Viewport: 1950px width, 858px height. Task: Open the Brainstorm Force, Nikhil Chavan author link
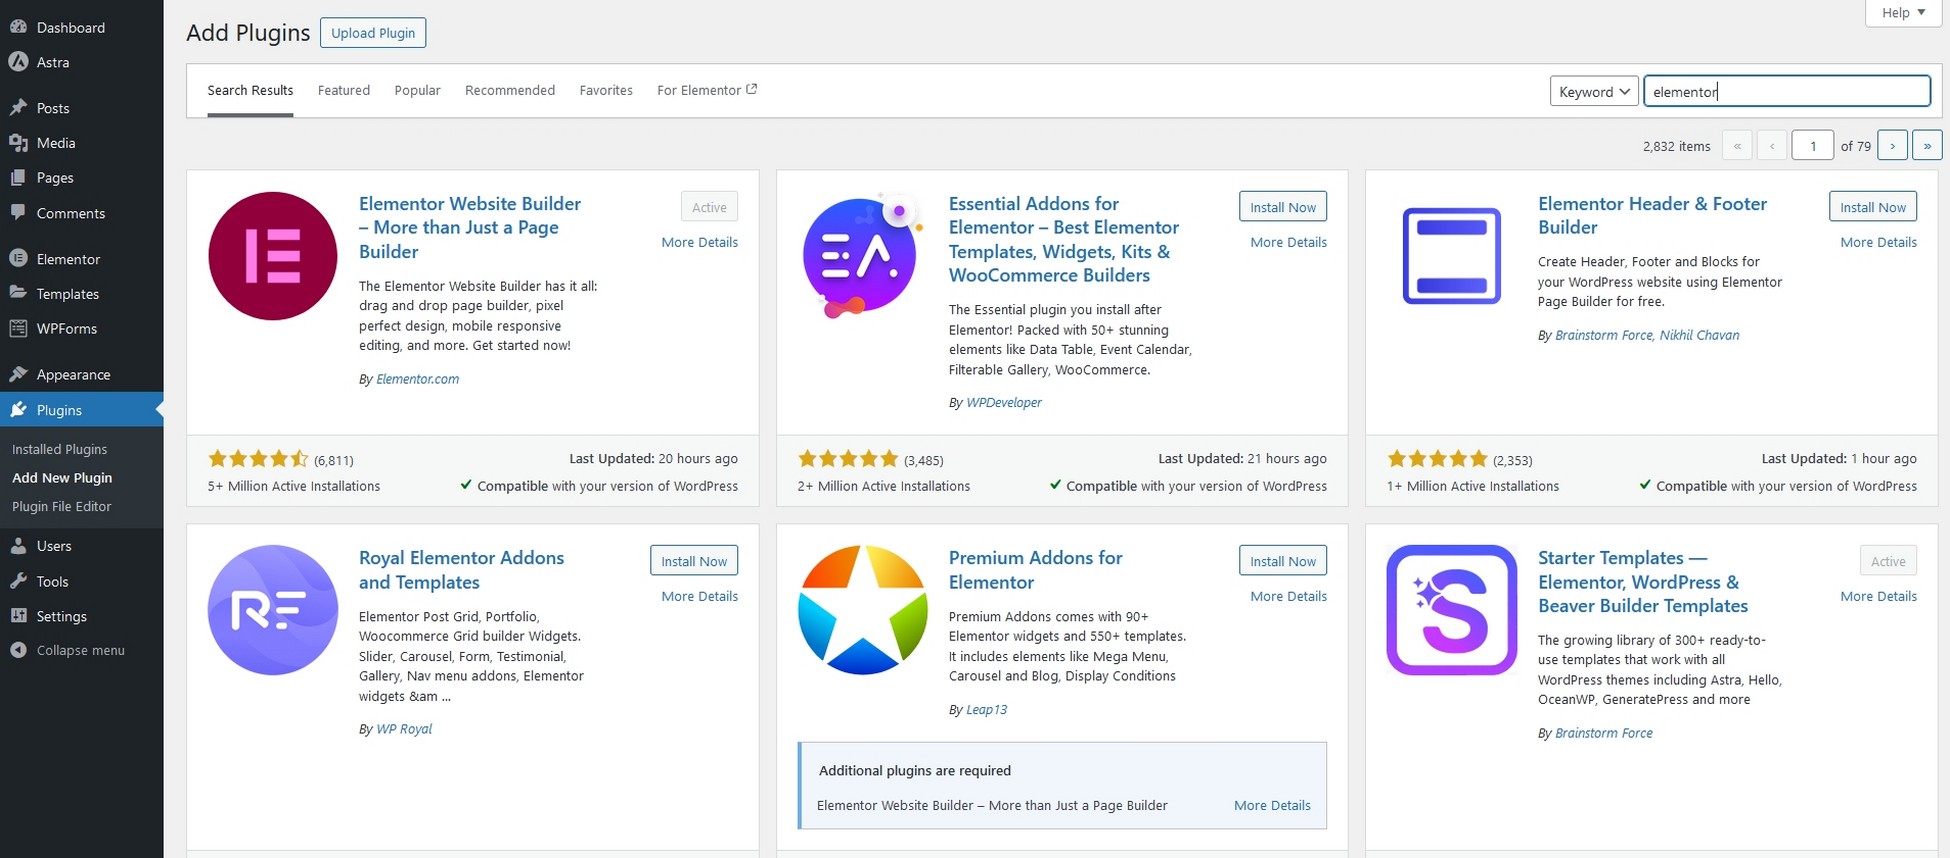(1647, 335)
